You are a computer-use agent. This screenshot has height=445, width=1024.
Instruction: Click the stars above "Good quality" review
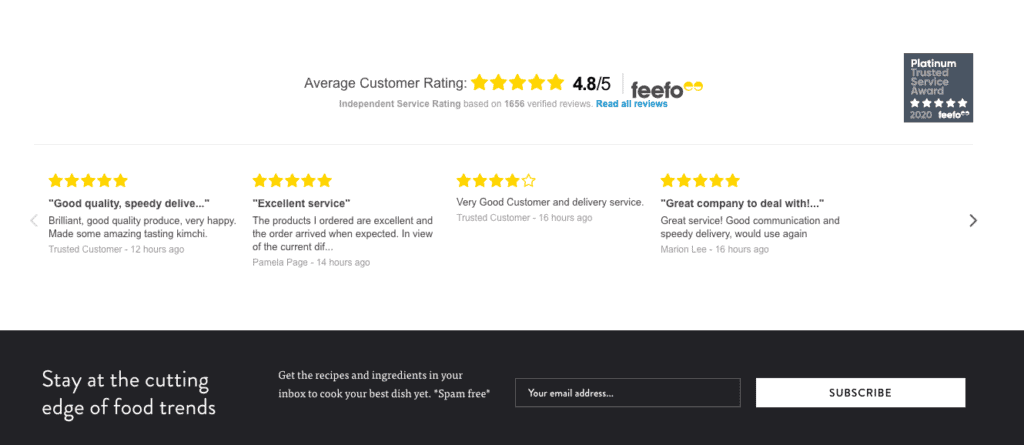tap(88, 180)
